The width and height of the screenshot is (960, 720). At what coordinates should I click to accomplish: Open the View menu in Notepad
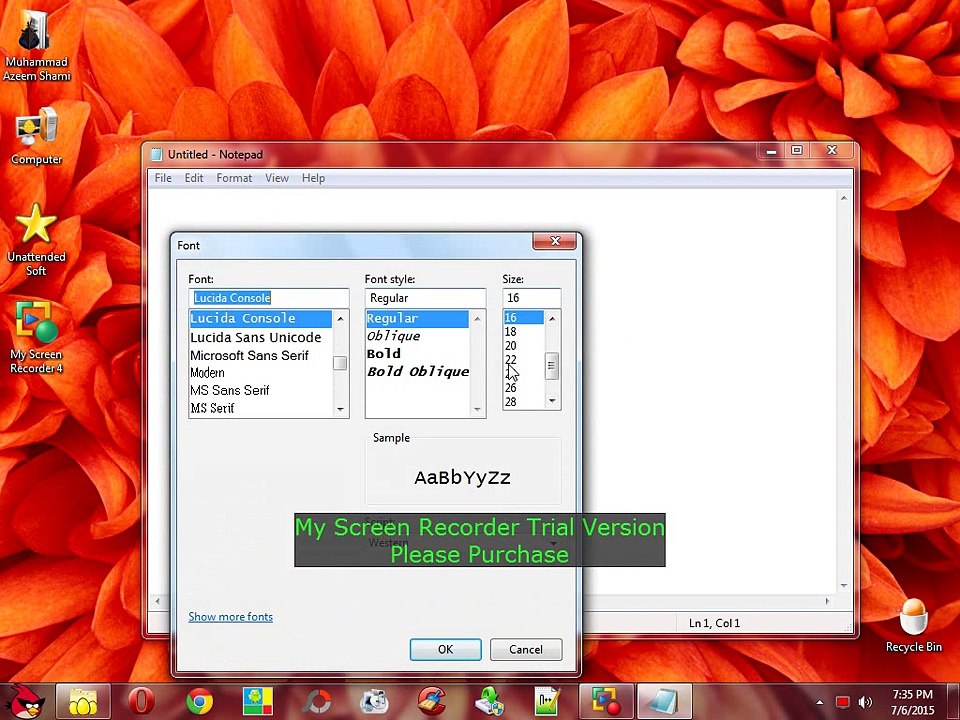pyautogui.click(x=277, y=178)
